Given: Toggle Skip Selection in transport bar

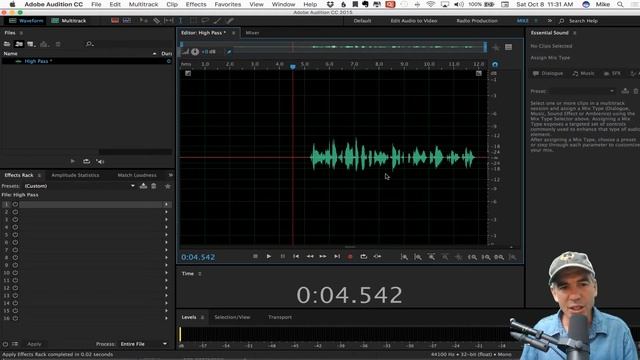Looking at the screenshot, I should (x=377, y=256).
